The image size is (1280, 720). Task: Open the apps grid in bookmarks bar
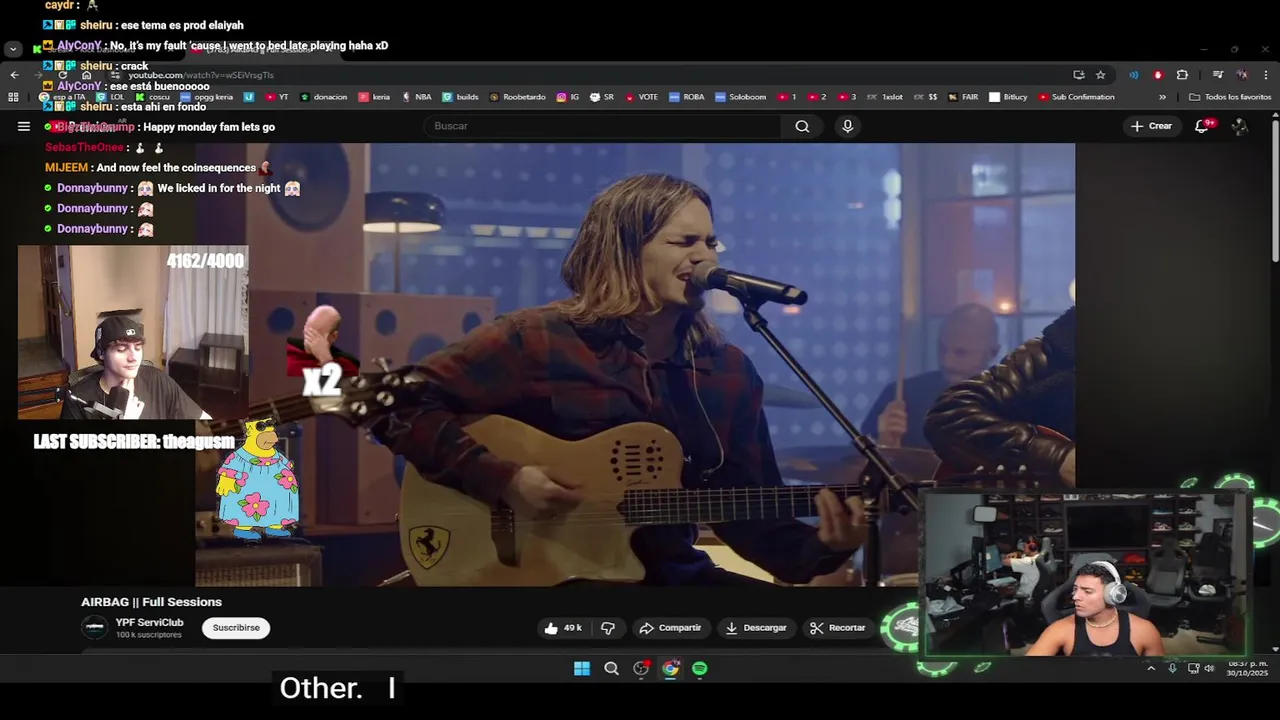13,97
